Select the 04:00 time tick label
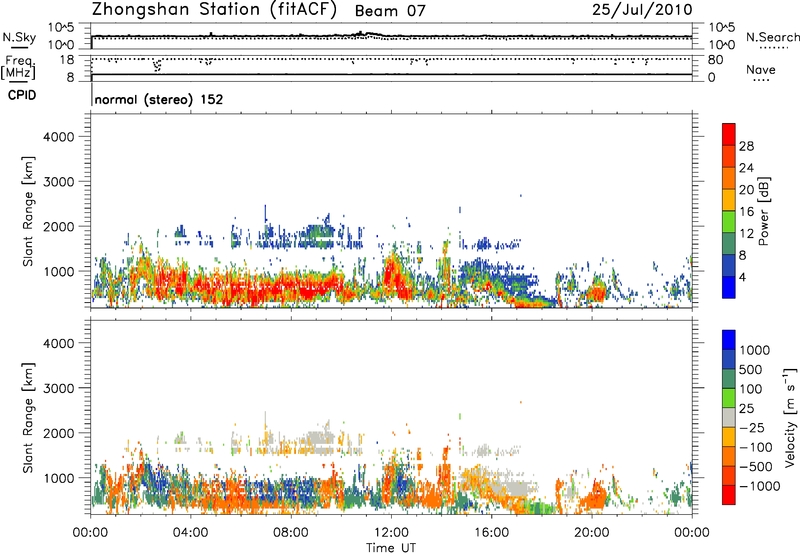 pyautogui.click(x=191, y=533)
